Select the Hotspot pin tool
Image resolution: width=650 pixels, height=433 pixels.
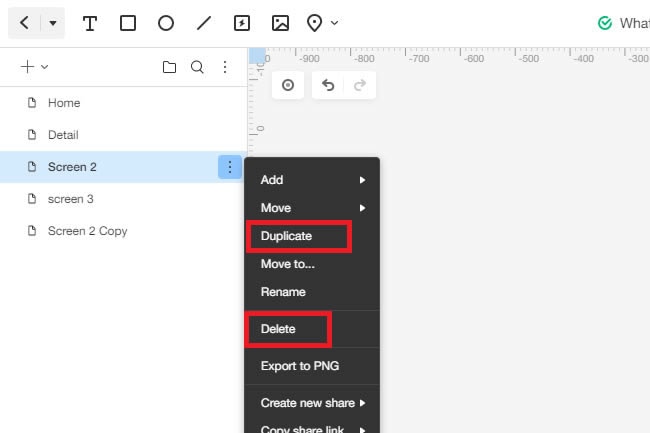(x=314, y=23)
